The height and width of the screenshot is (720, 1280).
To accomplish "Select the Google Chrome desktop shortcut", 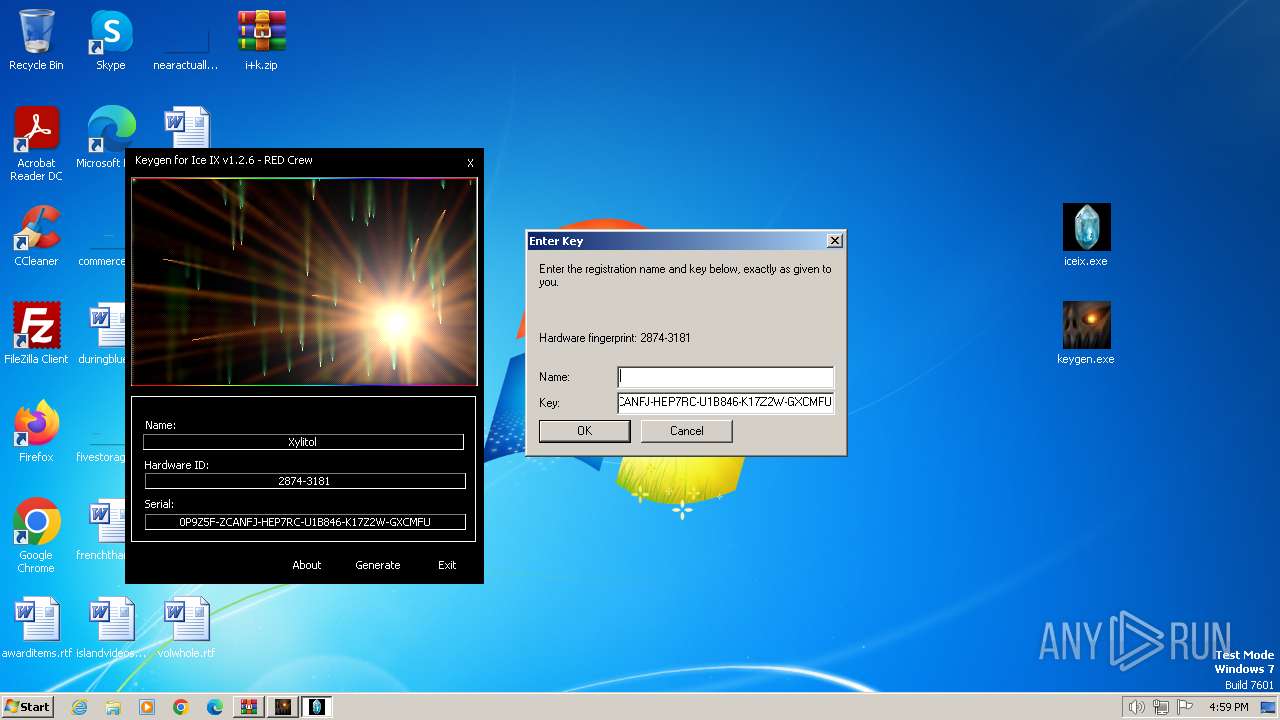I will (x=36, y=536).
